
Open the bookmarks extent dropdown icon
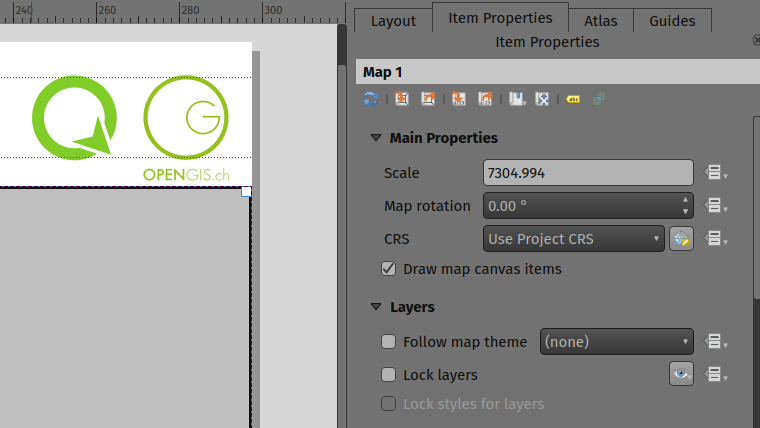pos(517,99)
